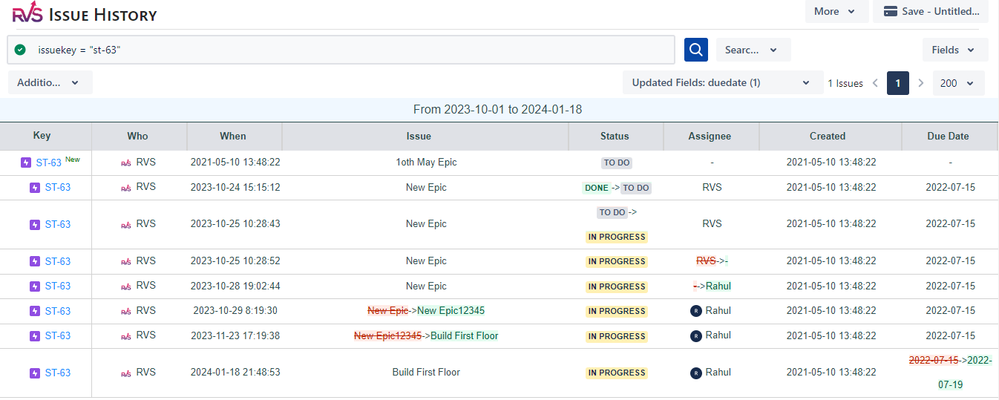This screenshot has height=400, width=999.
Task: Click the epic icon in the 2023-10-29 8:19:30 row
Action: pyautogui.click(x=36, y=311)
